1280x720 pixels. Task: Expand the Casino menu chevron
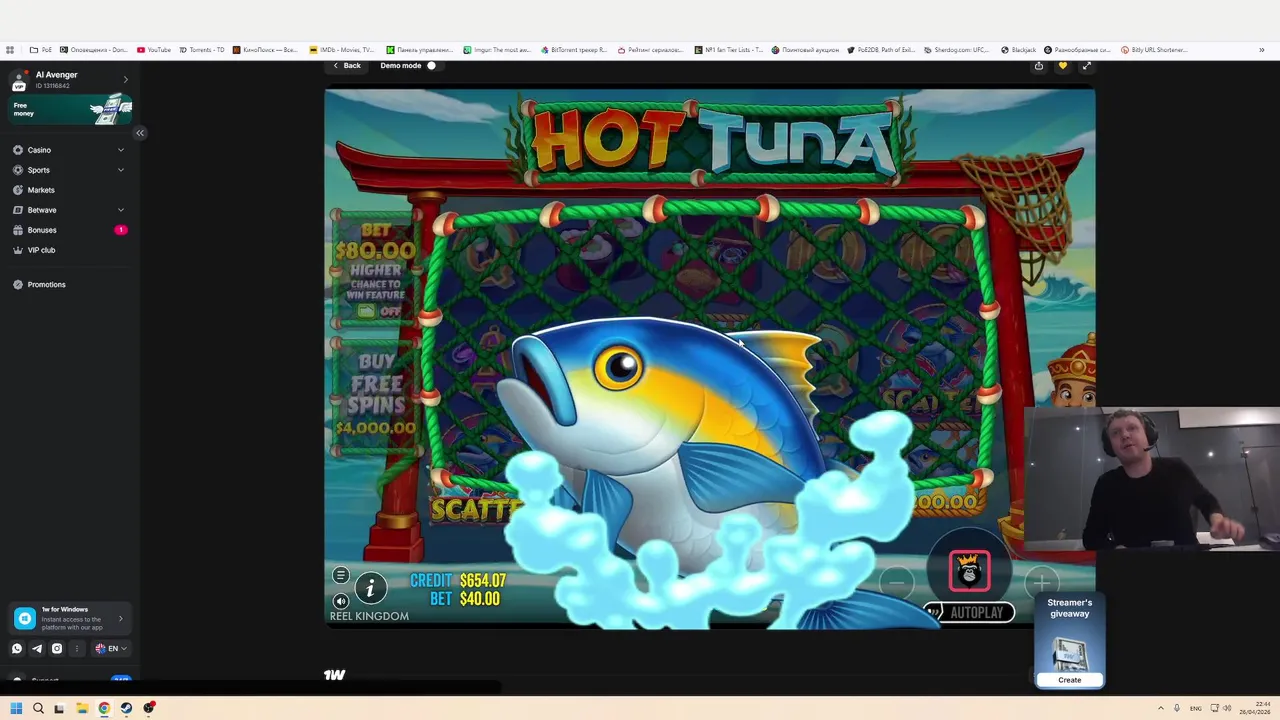[121, 150]
